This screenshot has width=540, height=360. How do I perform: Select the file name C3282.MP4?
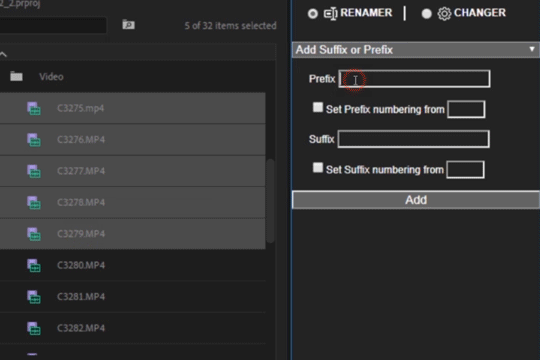tap(81, 328)
